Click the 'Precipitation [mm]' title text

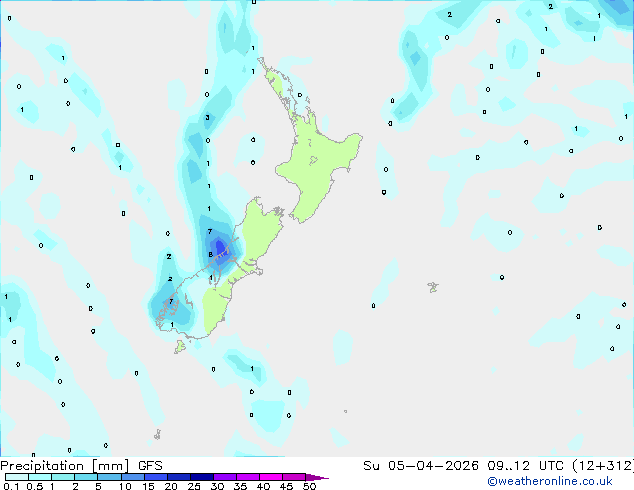65,466
